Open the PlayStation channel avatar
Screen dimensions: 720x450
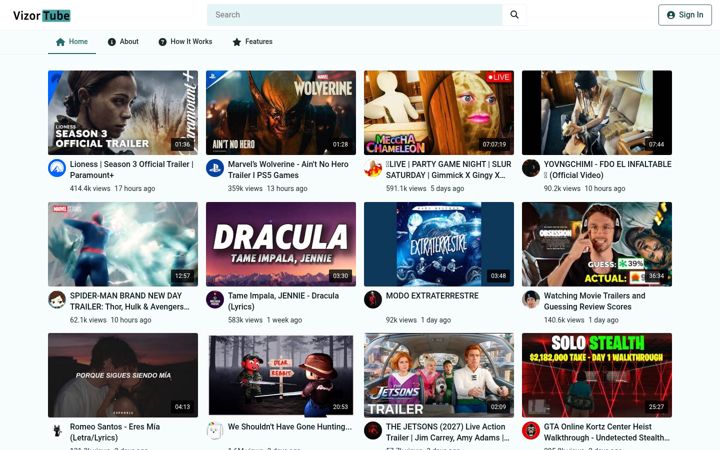point(215,169)
